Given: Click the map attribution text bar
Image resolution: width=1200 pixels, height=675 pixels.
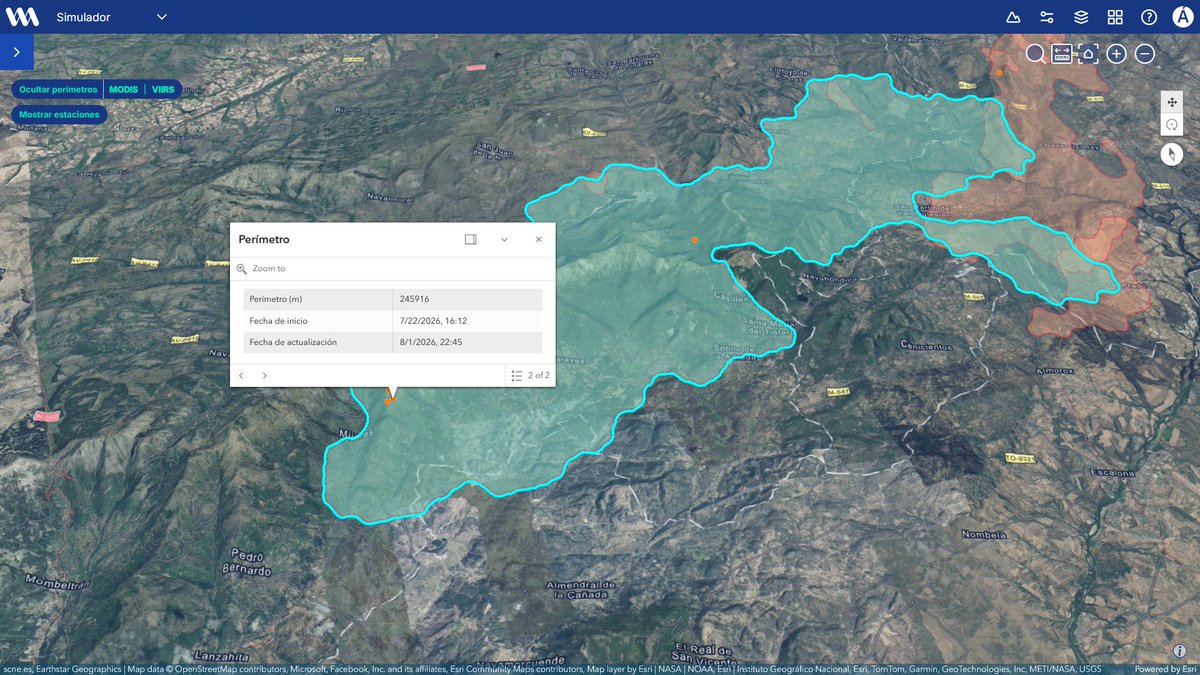Looking at the screenshot, I should click(x=552, y=669).
